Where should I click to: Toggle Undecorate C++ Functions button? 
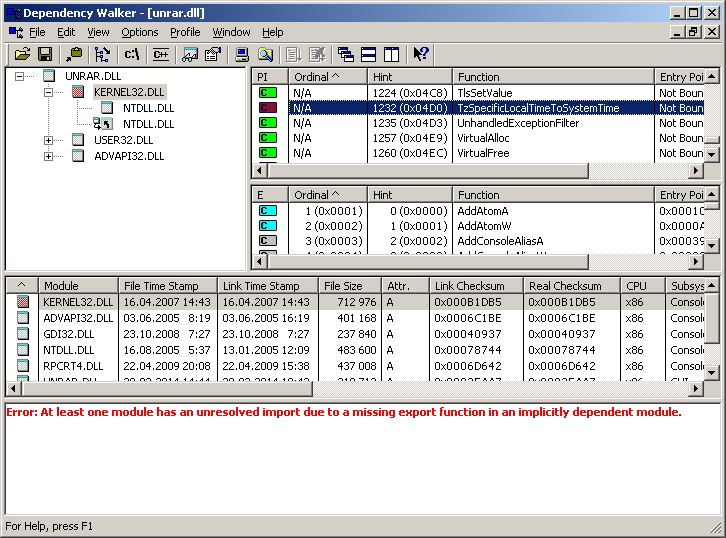coord(161,55)
